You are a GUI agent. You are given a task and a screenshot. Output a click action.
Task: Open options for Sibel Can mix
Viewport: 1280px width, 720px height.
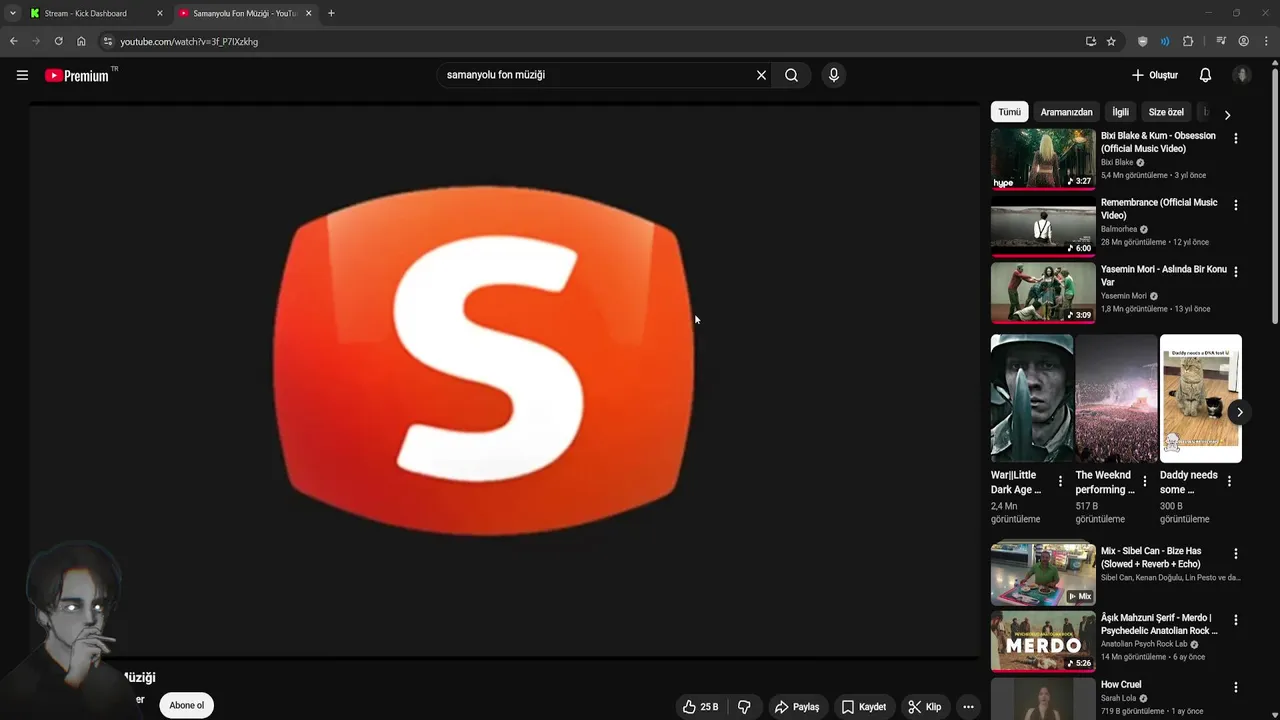[1236, 554]
